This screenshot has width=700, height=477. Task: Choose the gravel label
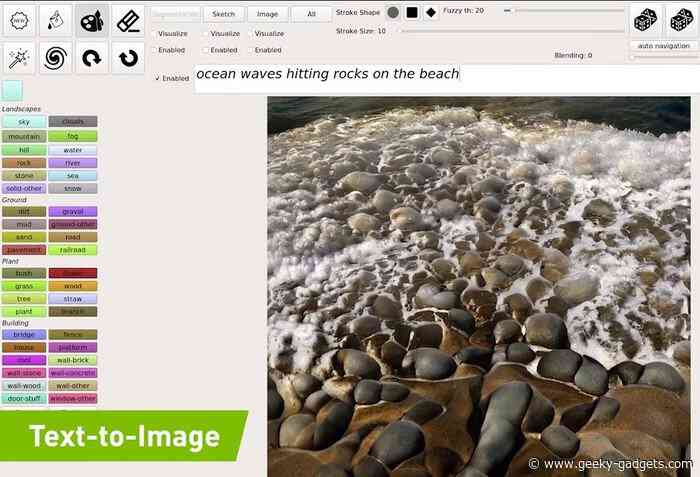[73, 212]
